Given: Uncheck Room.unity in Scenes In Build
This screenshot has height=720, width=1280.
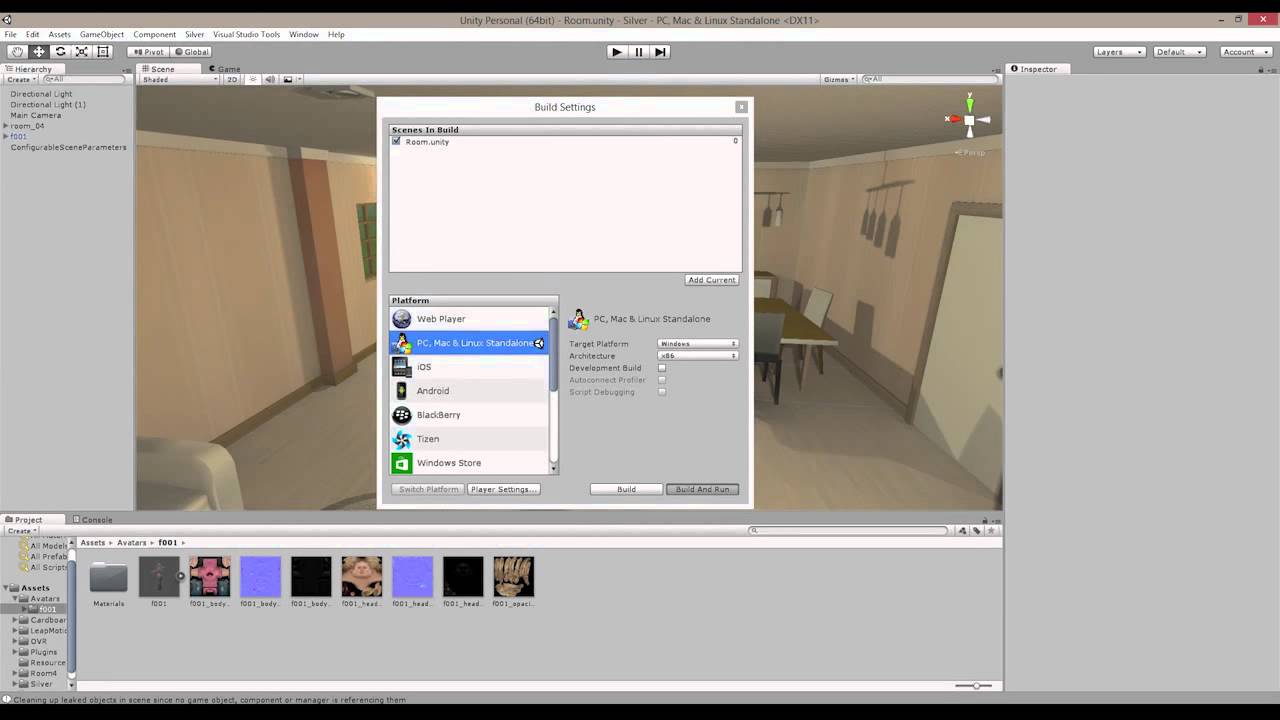Looking at the screenshot, I should 396,141.
